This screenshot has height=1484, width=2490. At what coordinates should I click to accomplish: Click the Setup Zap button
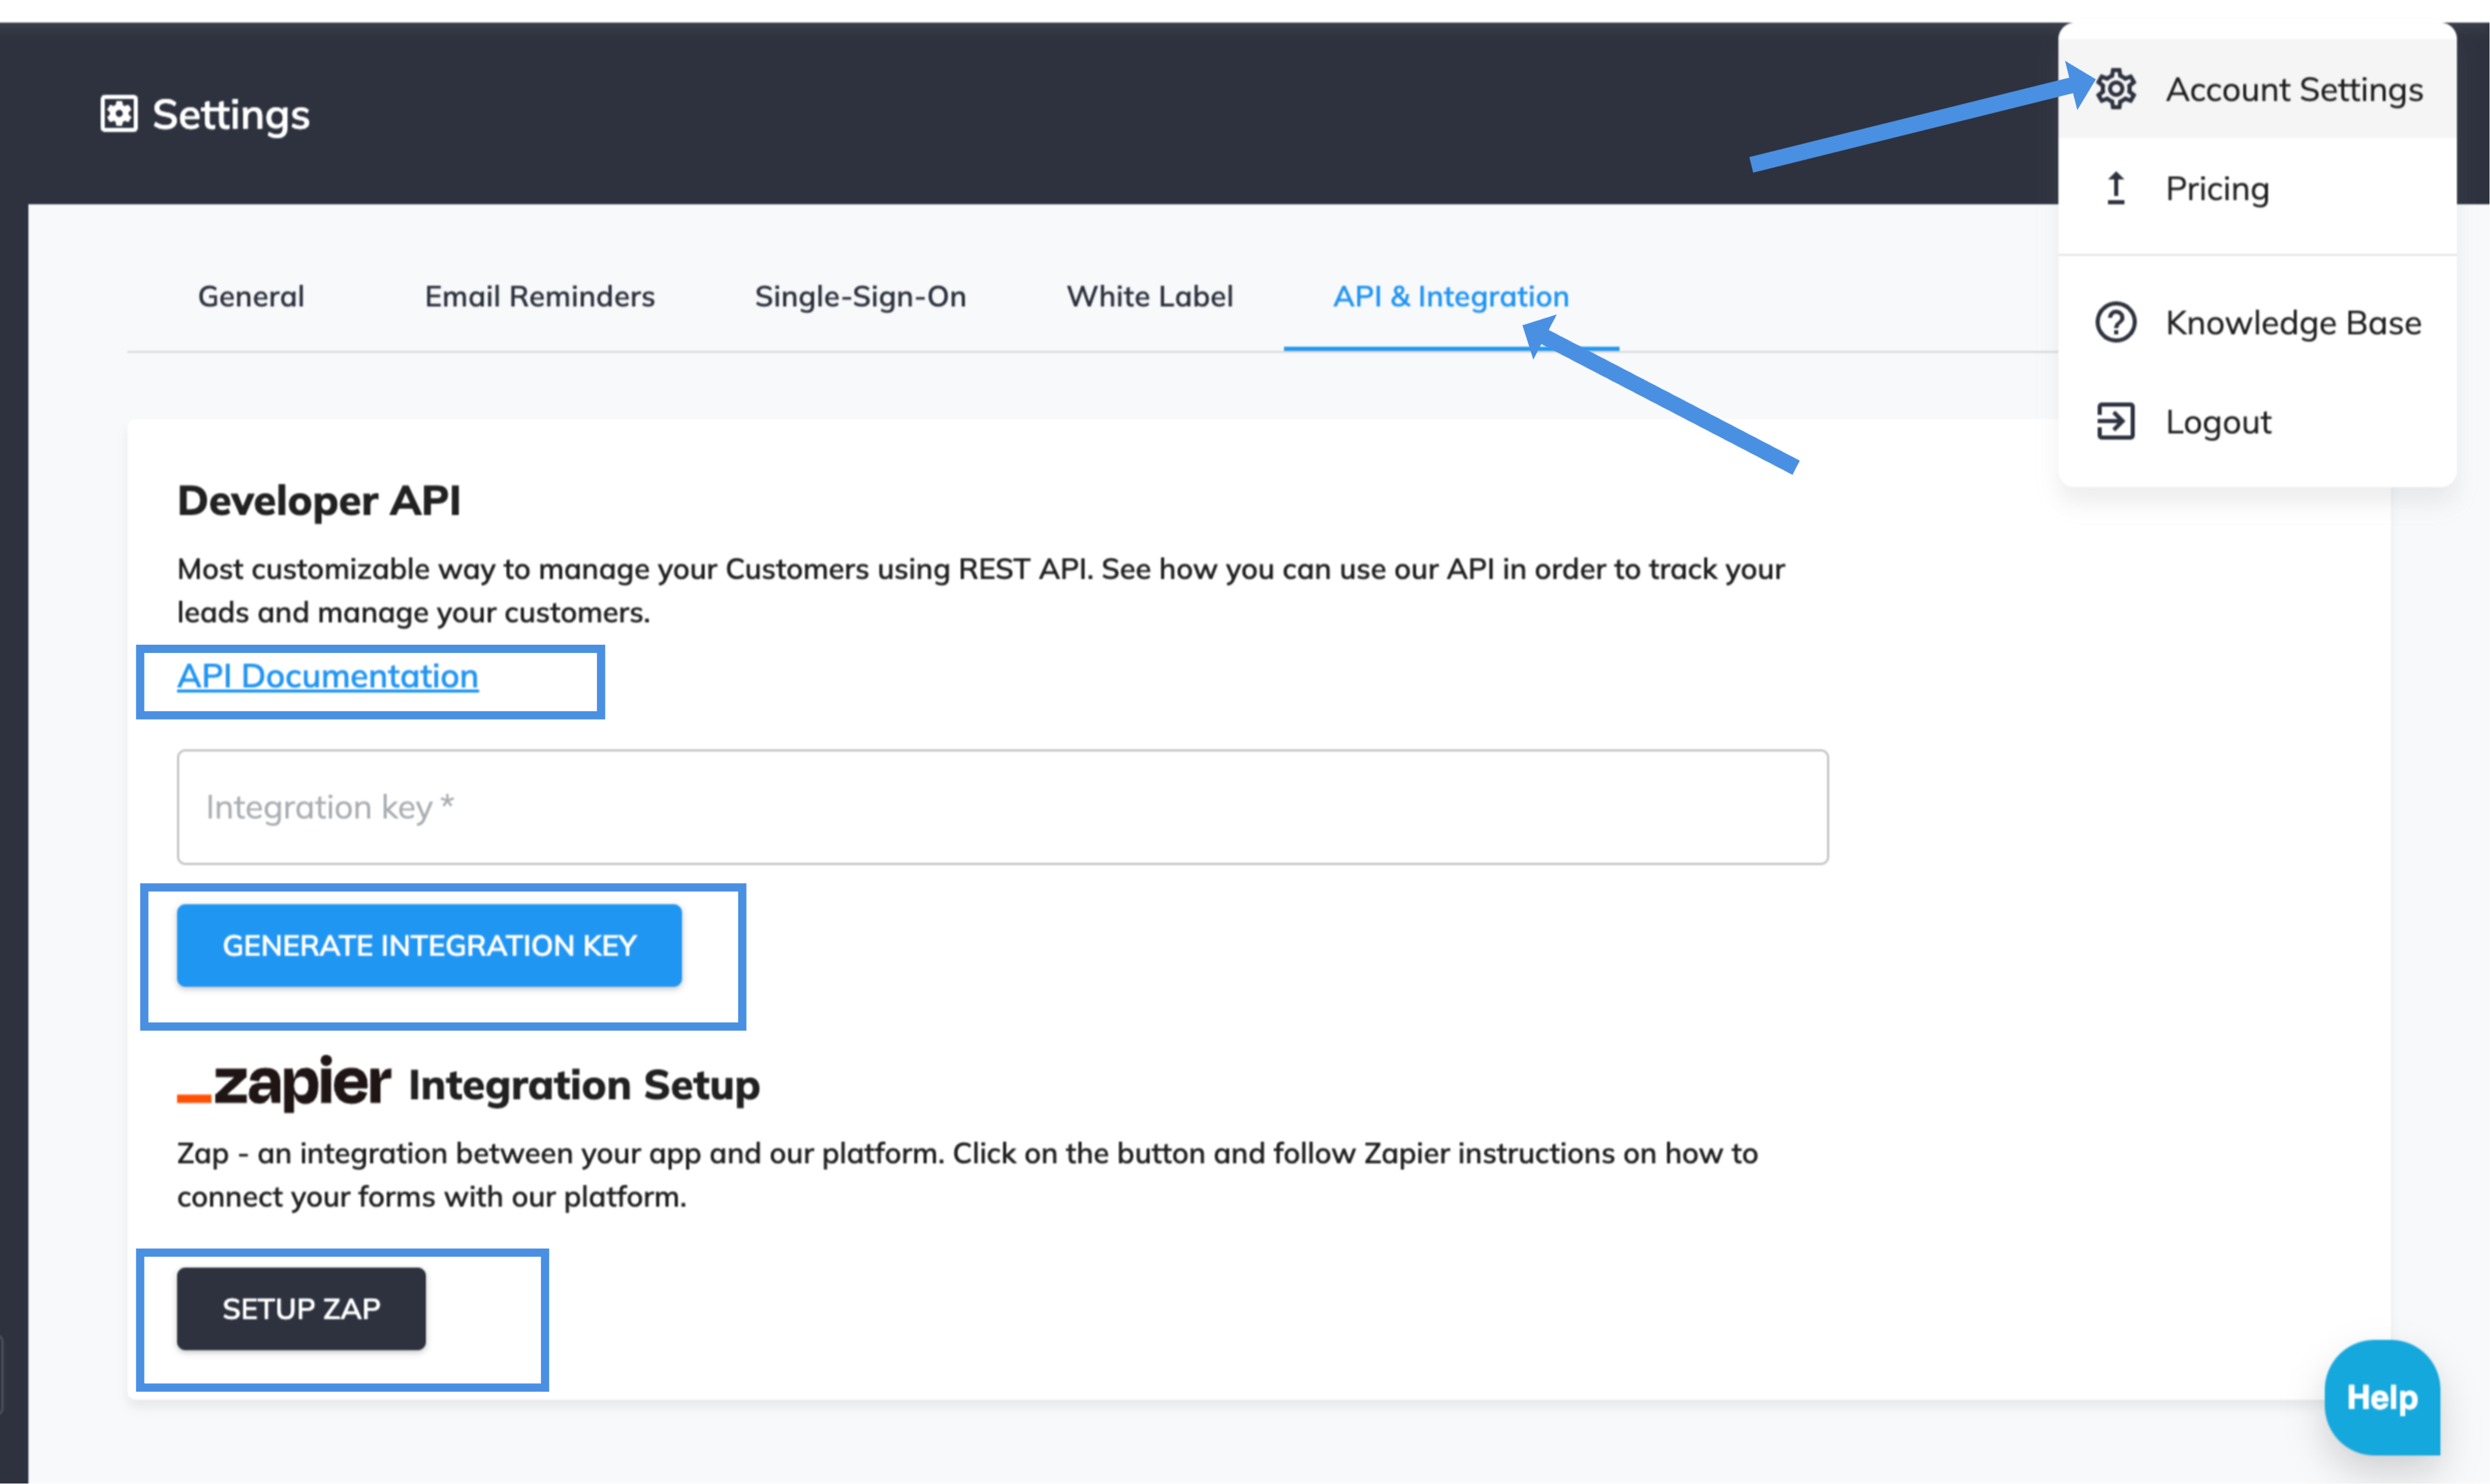click(x=301, y=1308)
